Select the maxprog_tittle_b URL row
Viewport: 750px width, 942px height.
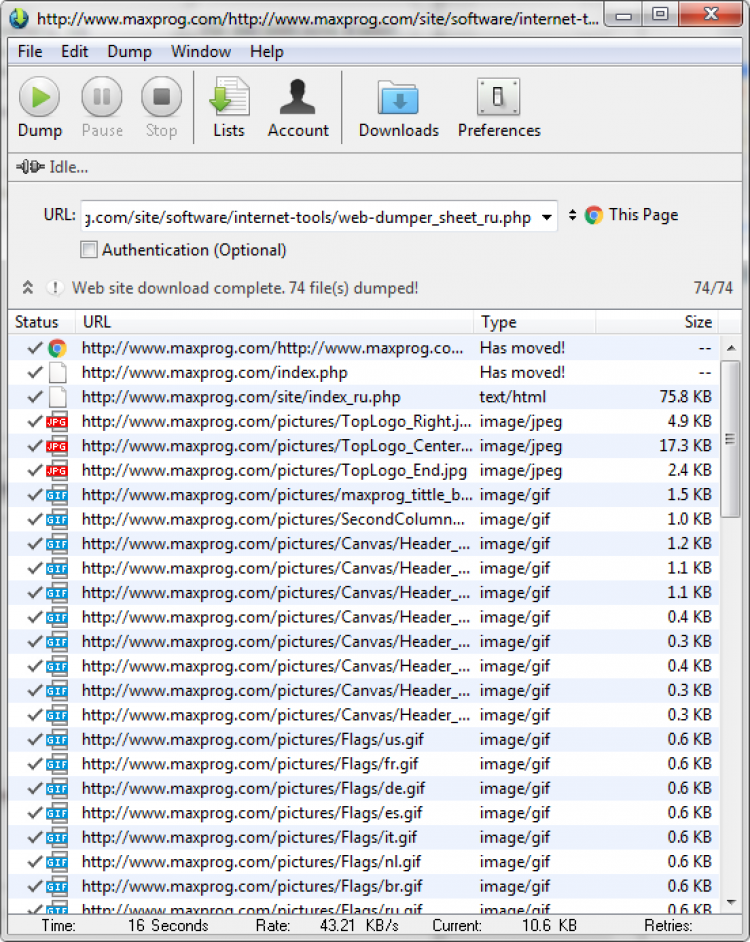tap(364, 495)
